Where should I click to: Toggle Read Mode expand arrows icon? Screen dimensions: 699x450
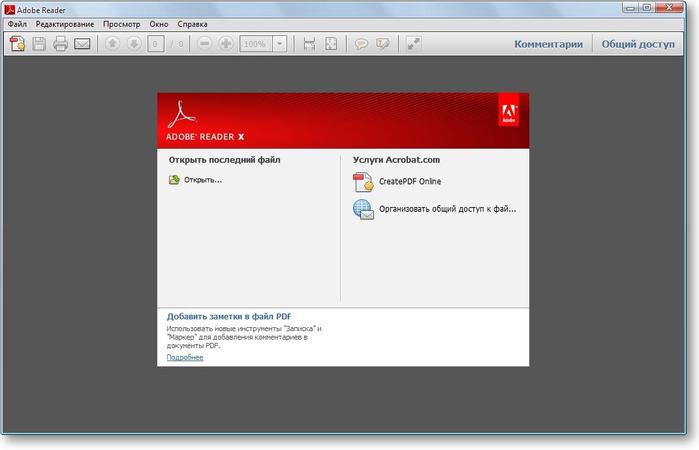point(414,44)
